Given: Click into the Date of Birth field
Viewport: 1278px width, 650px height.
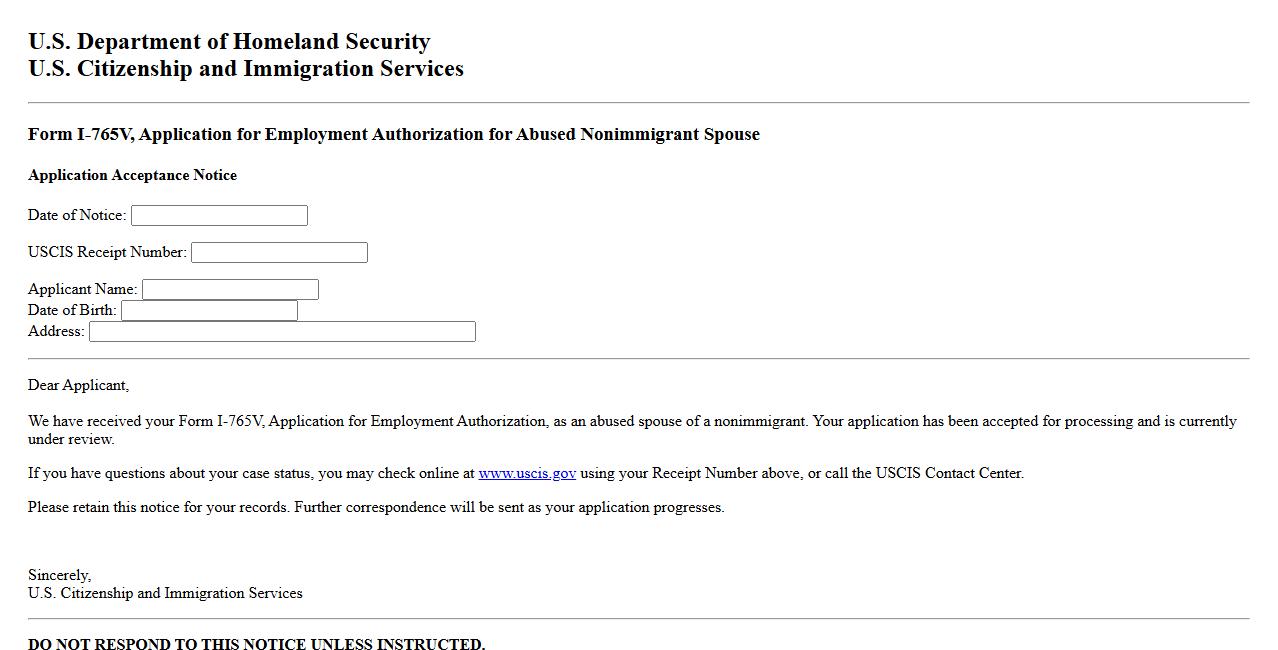Looking at the screenshot, I should click(209, 311).
